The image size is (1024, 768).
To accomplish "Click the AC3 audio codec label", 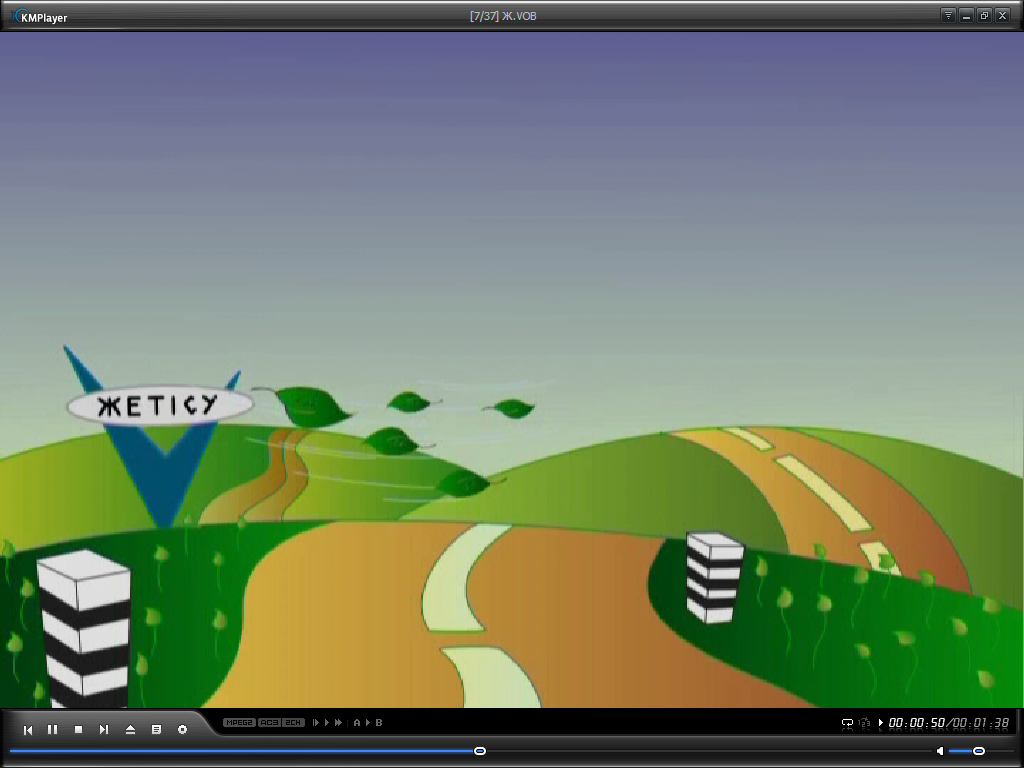I will tap(269, 722).
